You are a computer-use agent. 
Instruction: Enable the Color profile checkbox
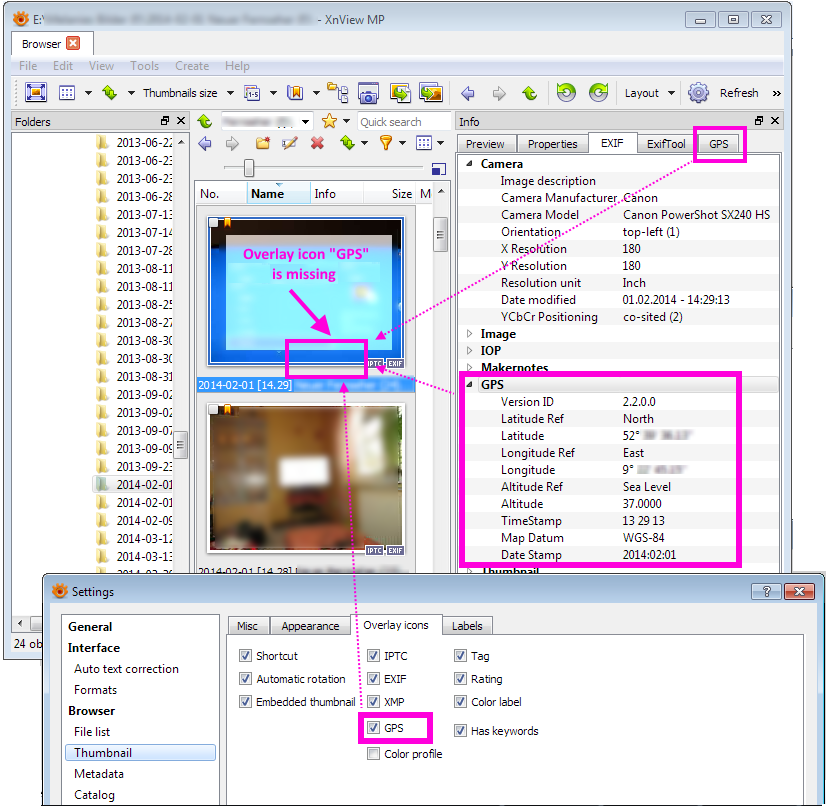tap(374, 754)
